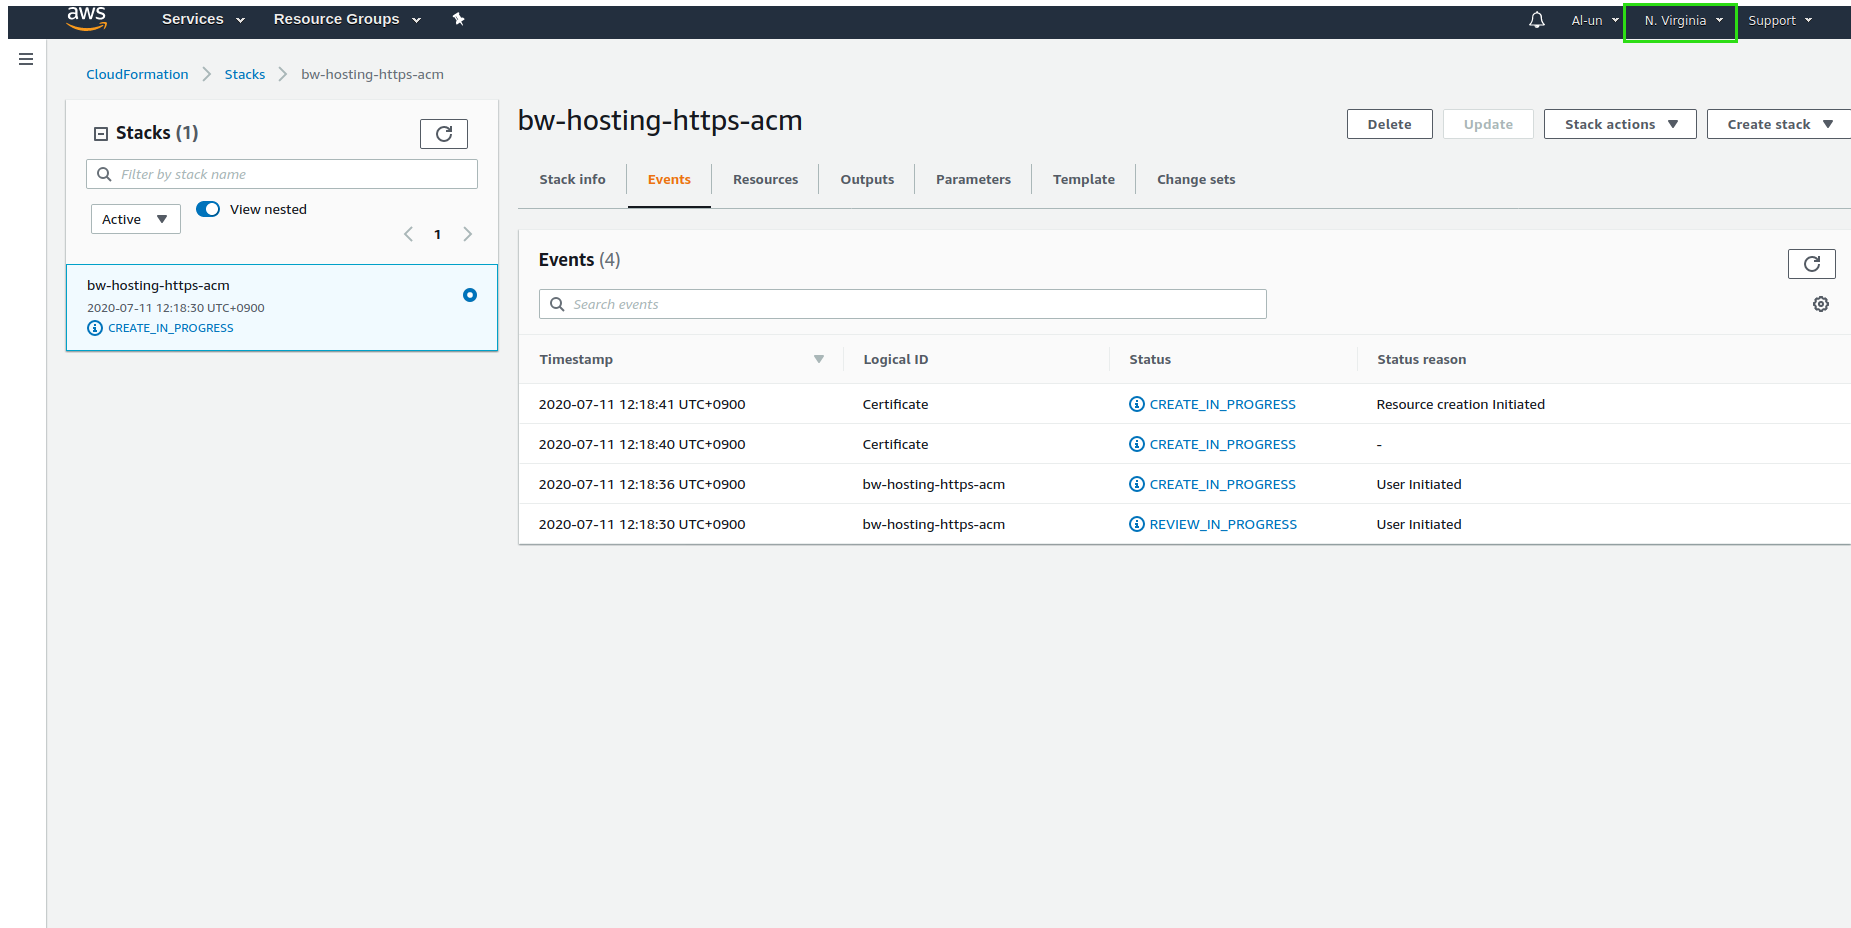
Task: Click the pin shortcut icon in top bar
Action: tap(459, 19)
